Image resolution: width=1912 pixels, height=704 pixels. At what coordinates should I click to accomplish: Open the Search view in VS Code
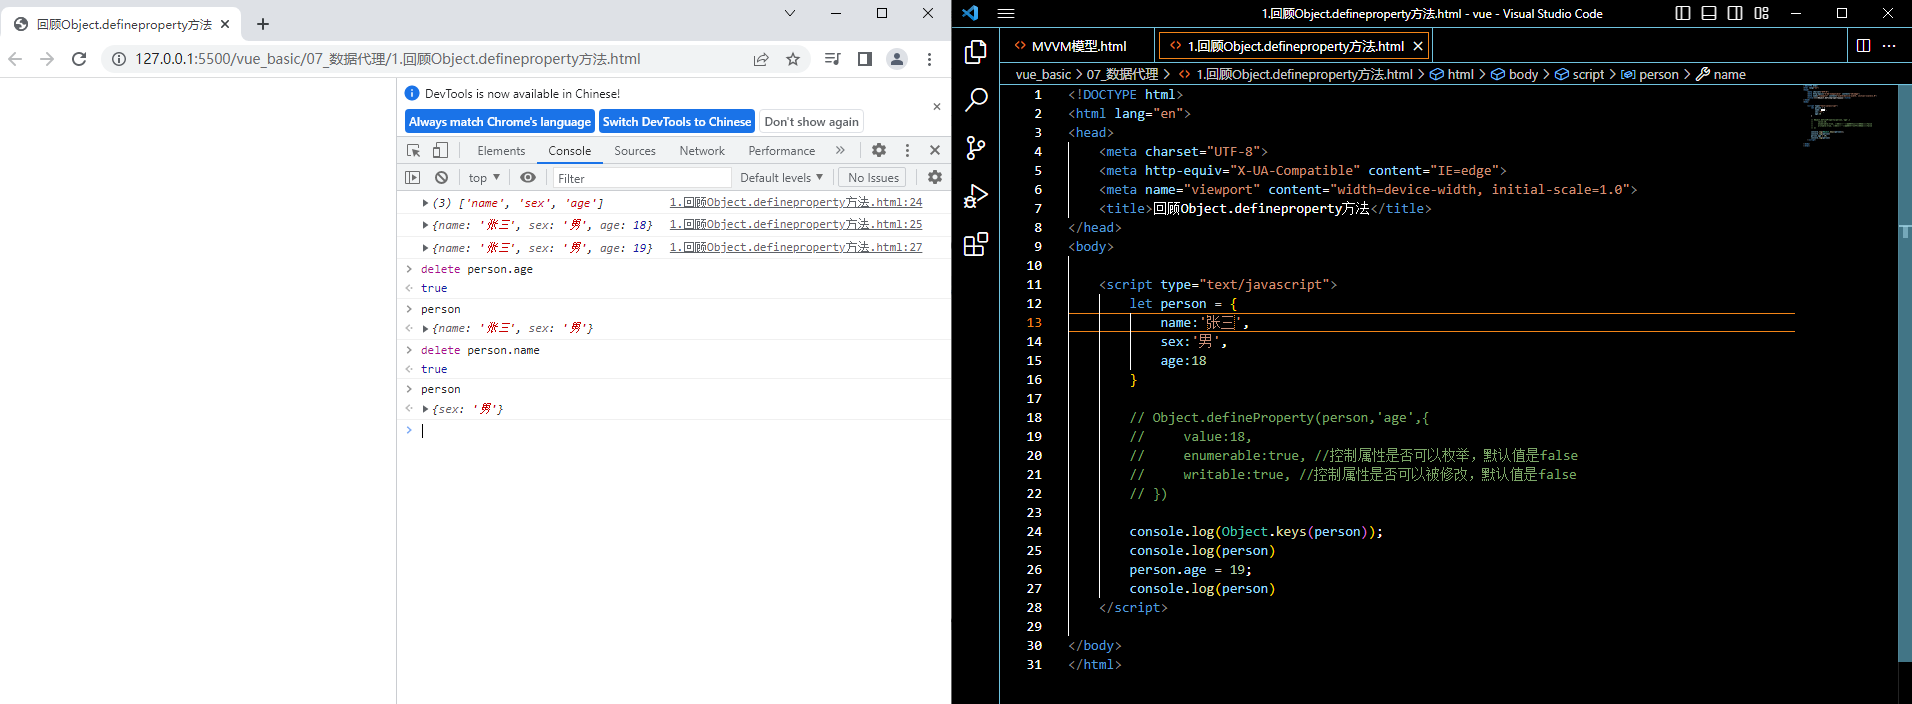[976, 100]
